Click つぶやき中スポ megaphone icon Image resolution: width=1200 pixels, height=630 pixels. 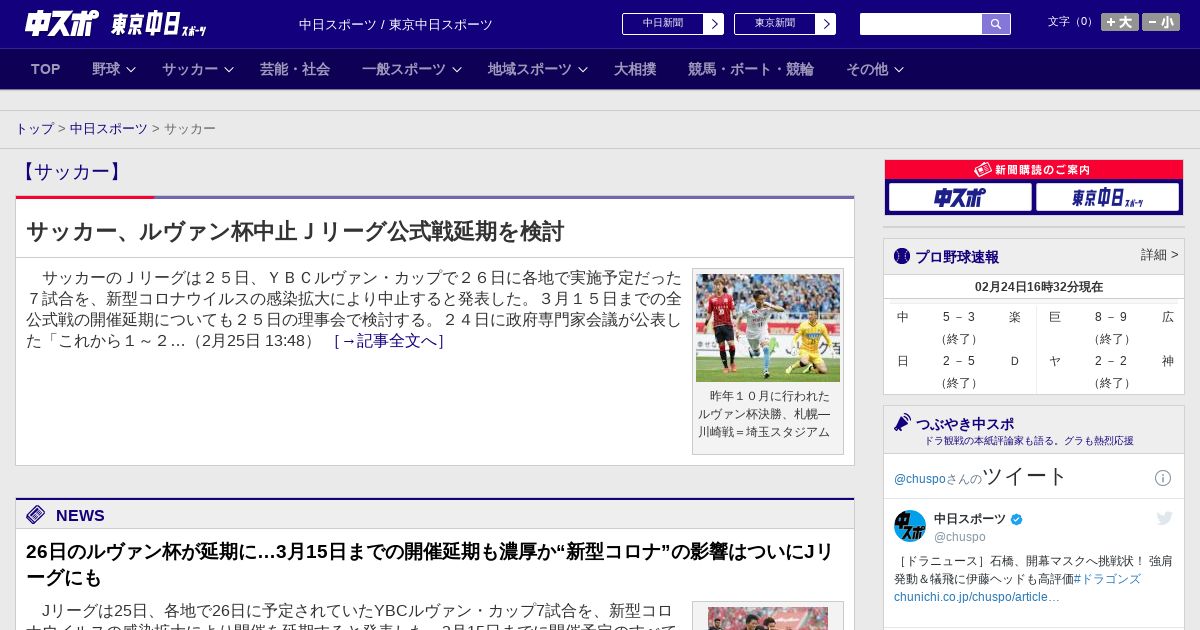(902, 422)
